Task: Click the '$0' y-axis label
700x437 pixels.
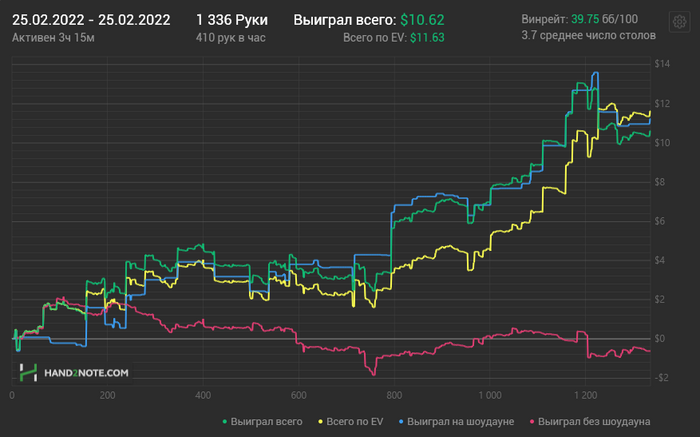Action: coord(660,339)
